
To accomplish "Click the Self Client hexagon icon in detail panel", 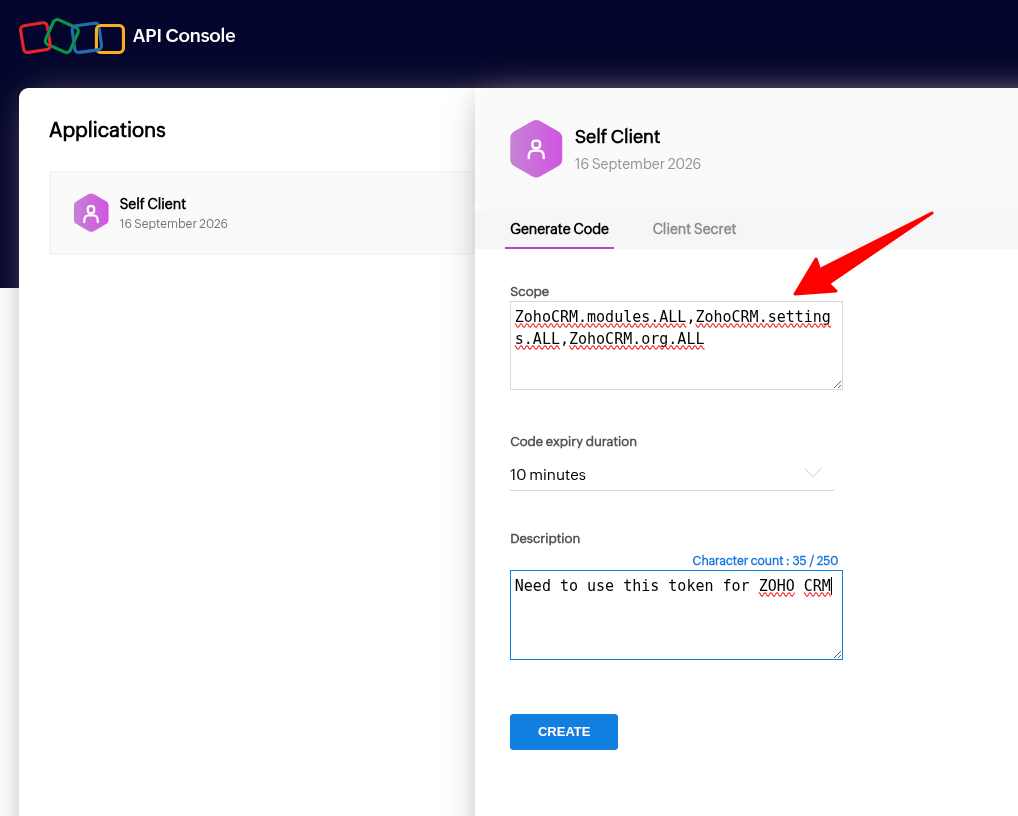I will click(536, 149).
